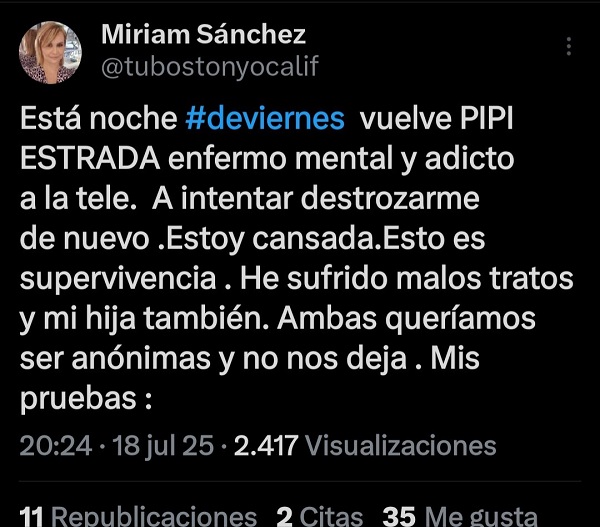Image resolution: width=600 pixels, height=527 pixels.
Task: Open the #deviernes hashtag
Action: 265,118
